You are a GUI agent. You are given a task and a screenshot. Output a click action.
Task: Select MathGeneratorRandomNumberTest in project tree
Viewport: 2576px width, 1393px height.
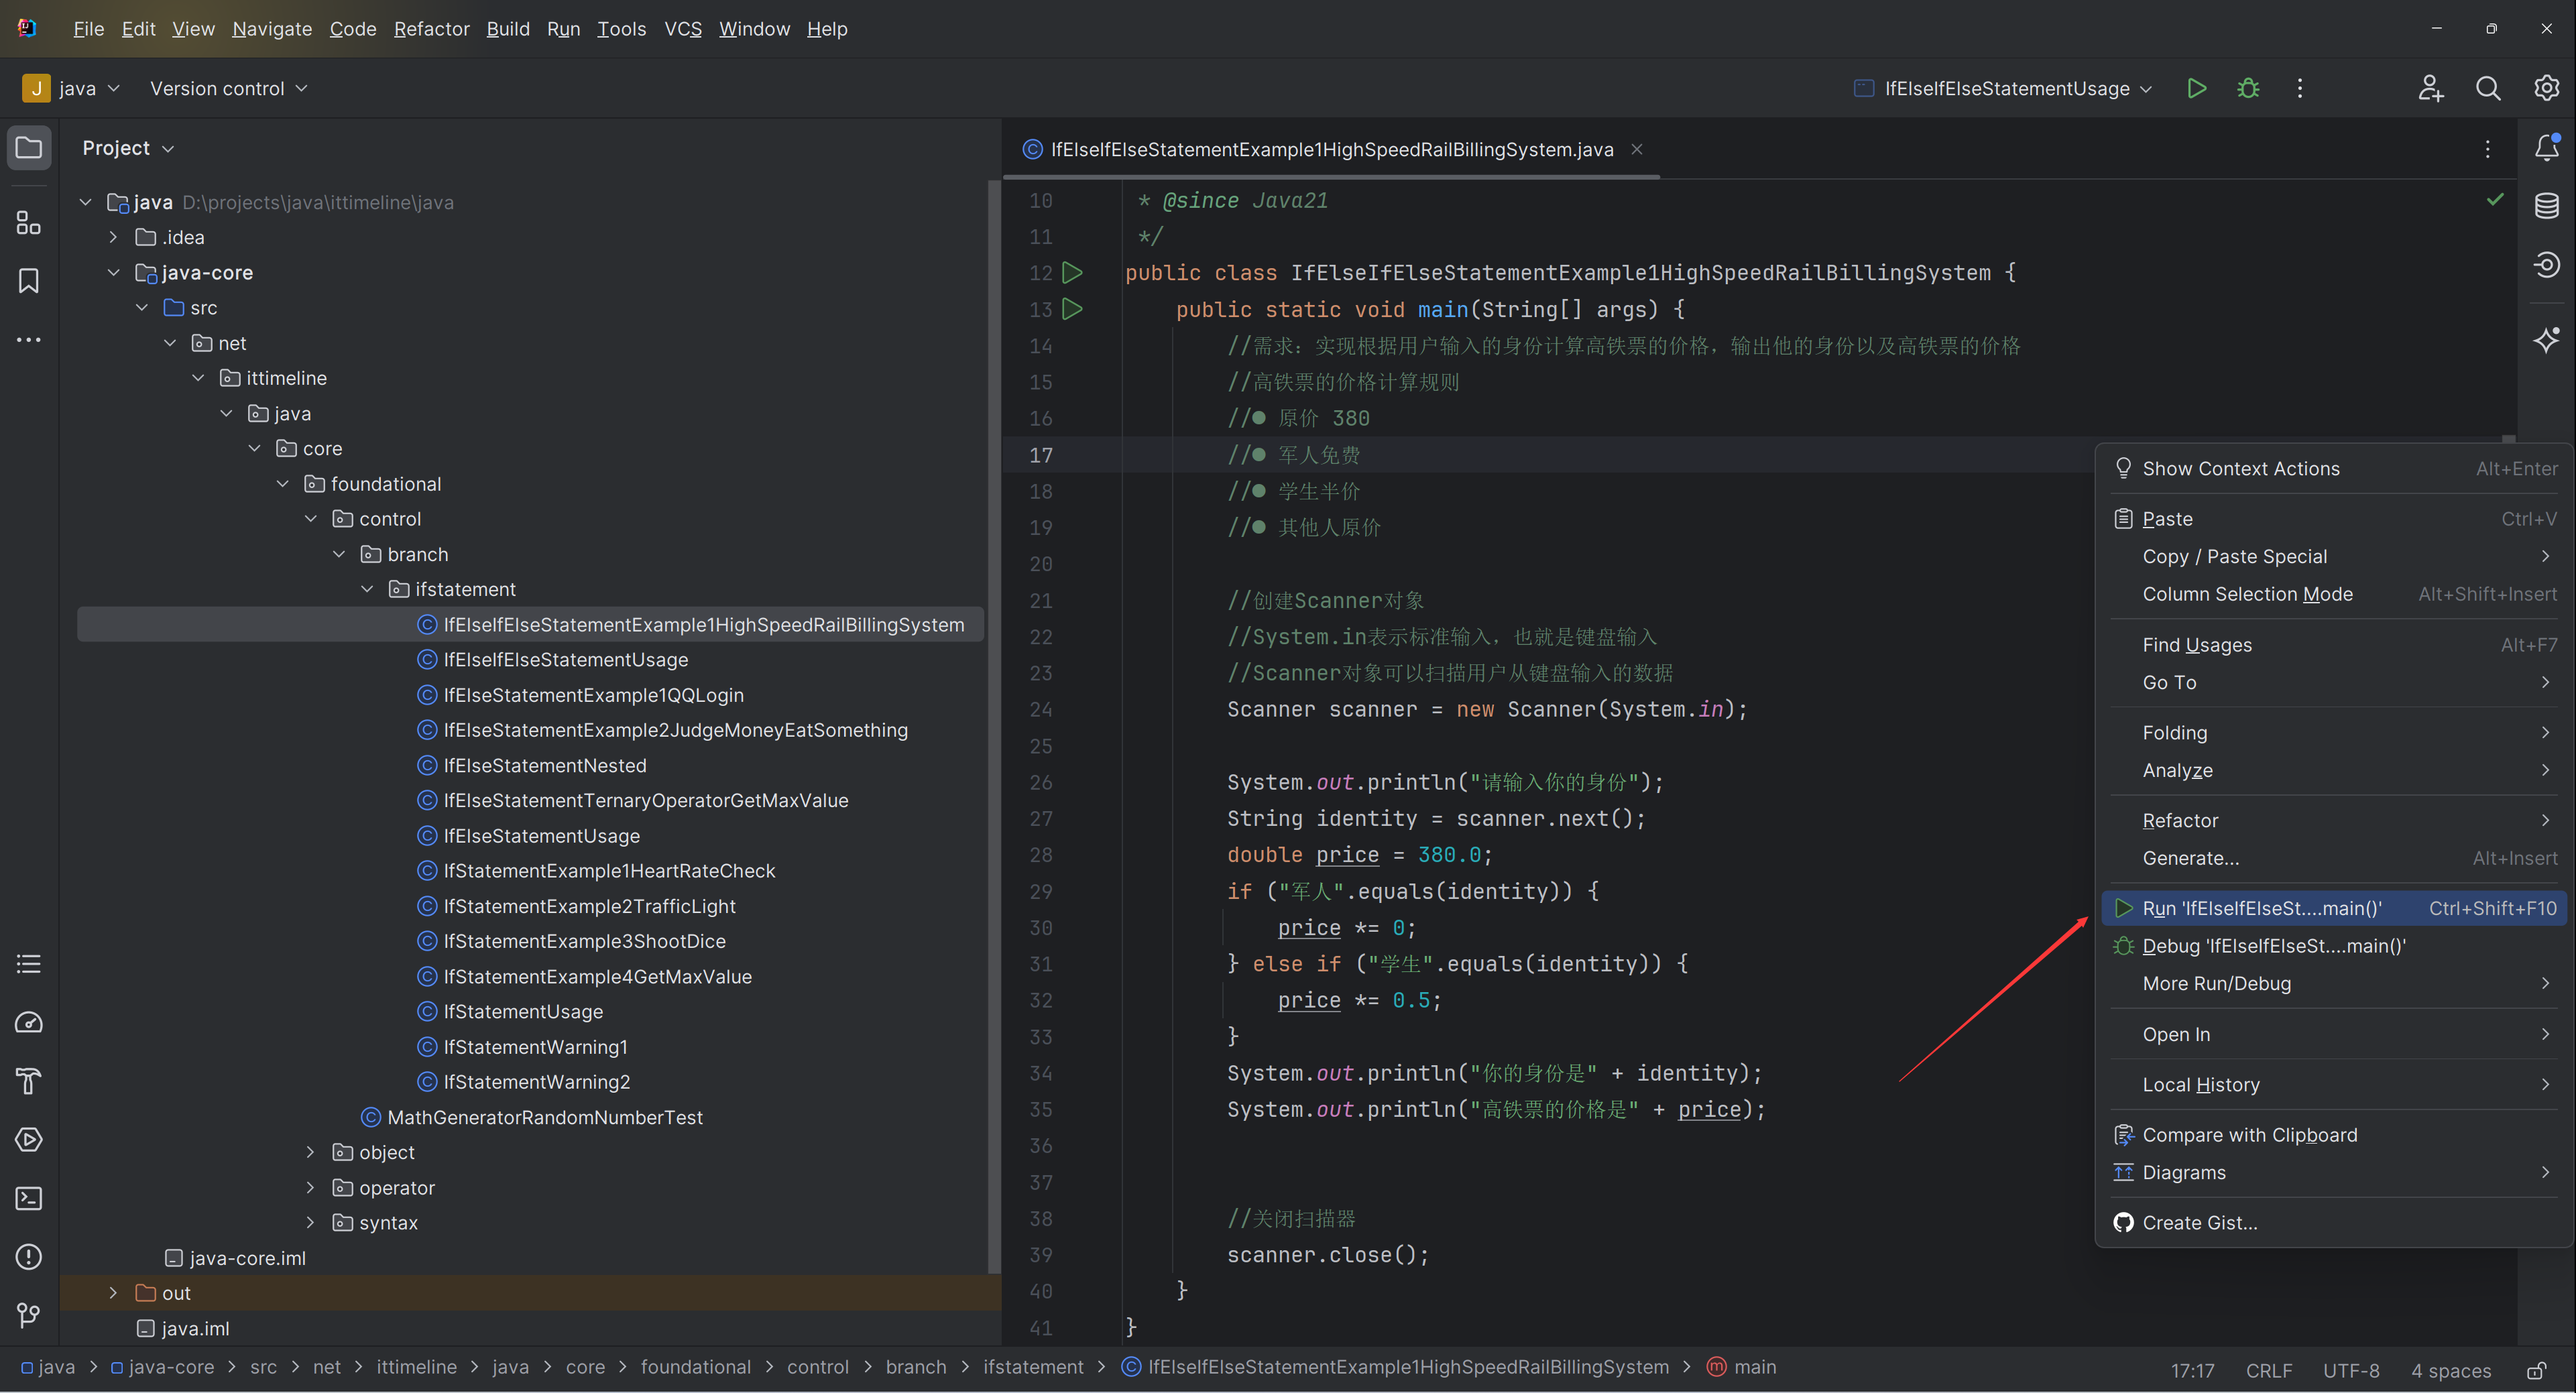tap(545, 1117)
